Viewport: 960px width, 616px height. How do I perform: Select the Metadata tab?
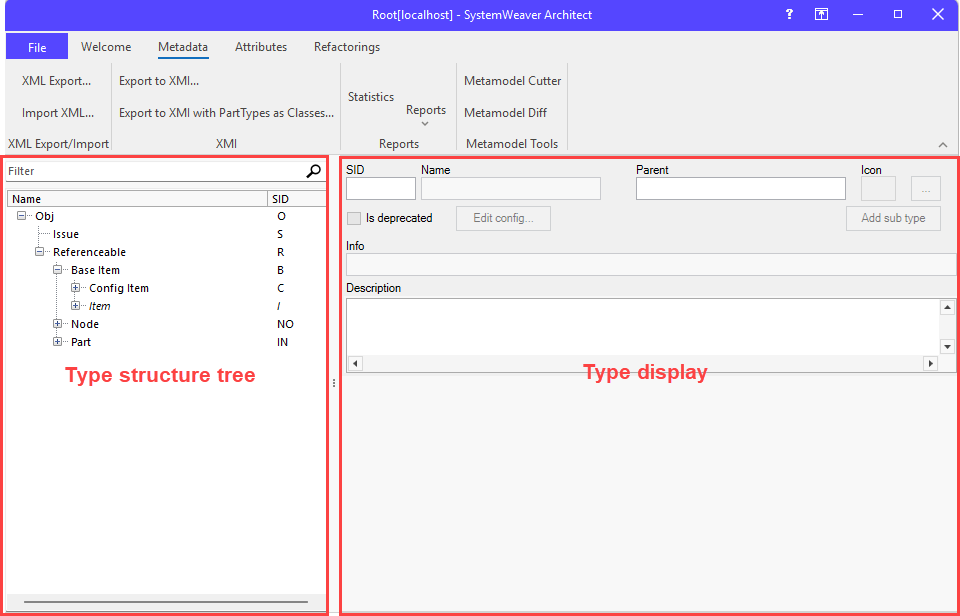(182, 47)
